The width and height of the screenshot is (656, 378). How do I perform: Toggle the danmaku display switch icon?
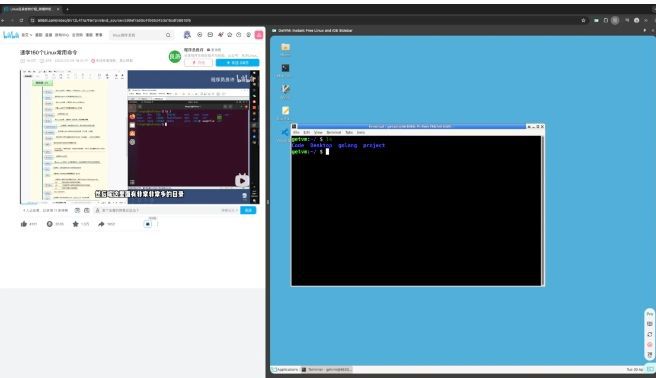click(x=77, y=210)
